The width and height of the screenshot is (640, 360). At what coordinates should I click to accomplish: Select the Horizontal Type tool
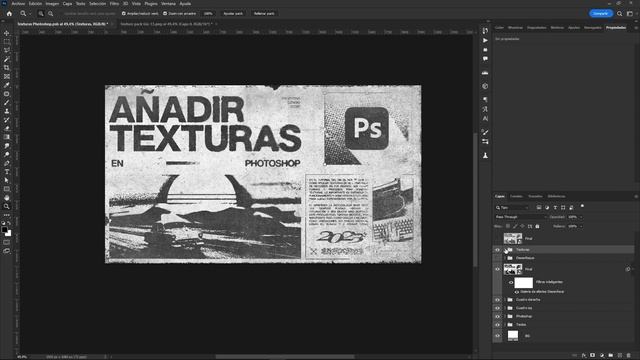click(x=7, y=172)
